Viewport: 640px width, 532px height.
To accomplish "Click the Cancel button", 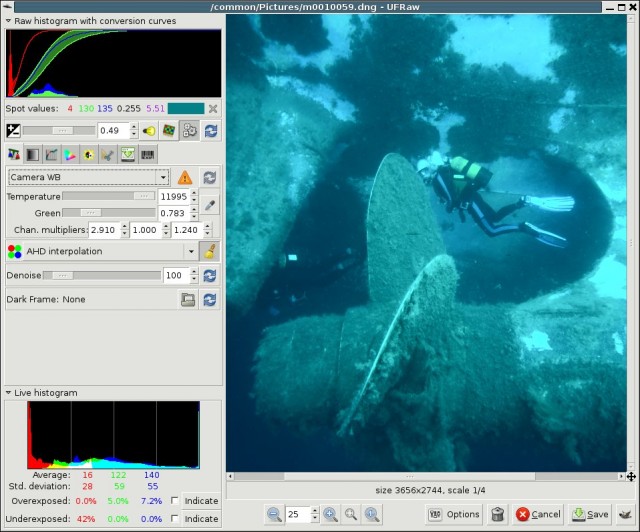I will tap(538, 514).
